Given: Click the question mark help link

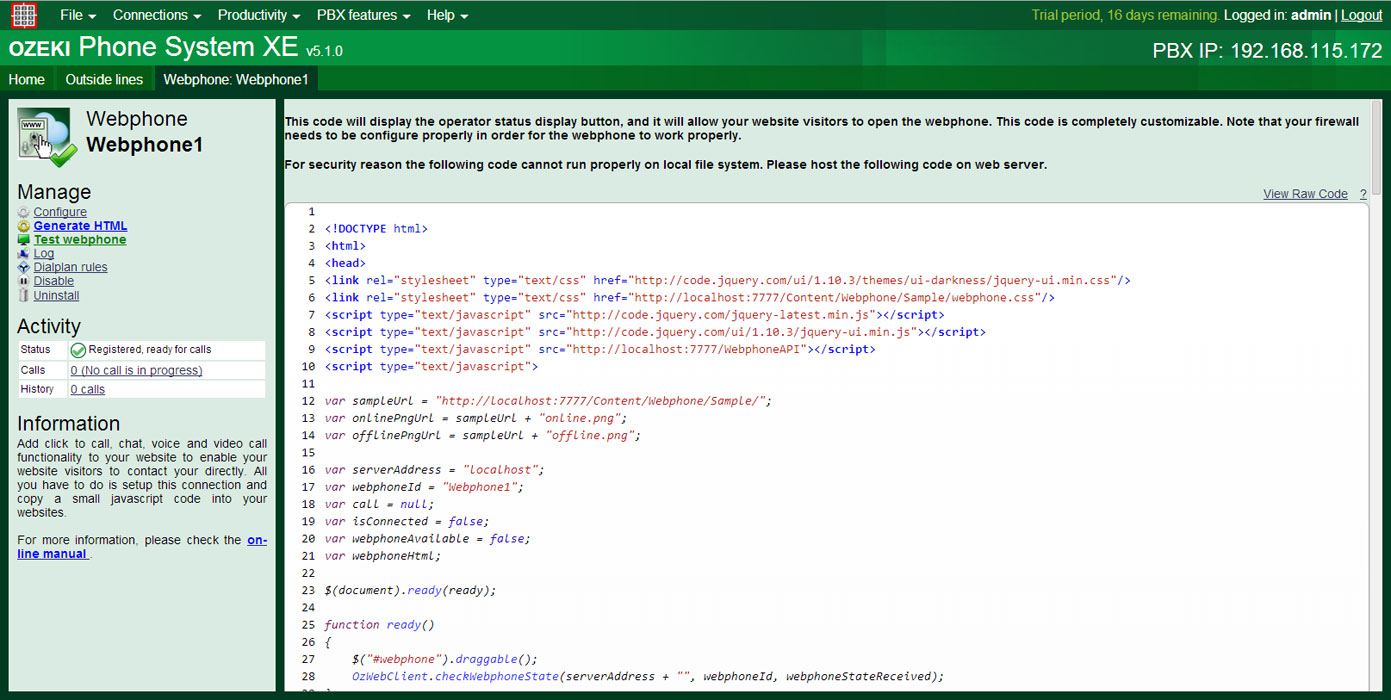Looking at the screenshot, I should [x=1362, y=194].
